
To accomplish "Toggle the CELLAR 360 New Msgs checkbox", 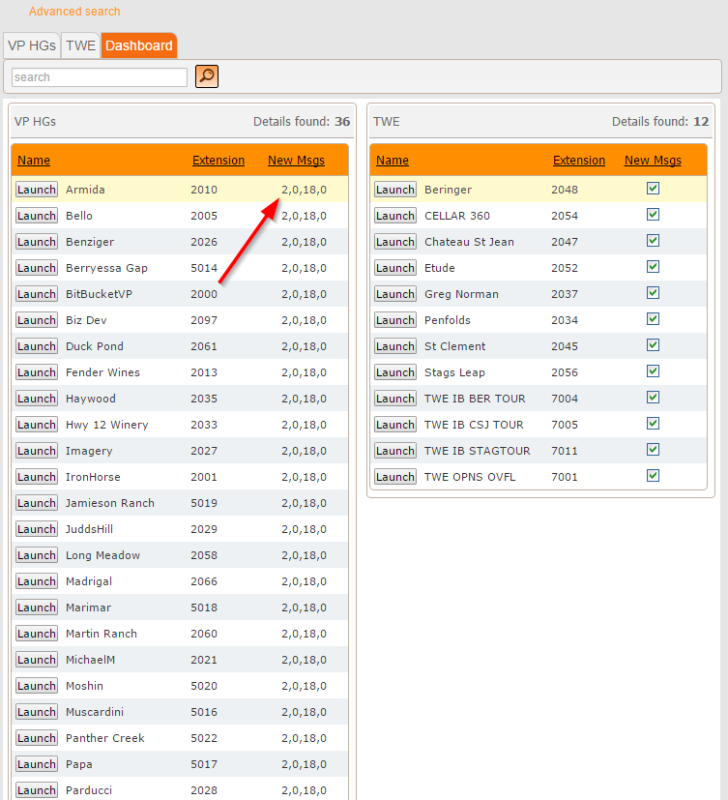I will 653,214.
